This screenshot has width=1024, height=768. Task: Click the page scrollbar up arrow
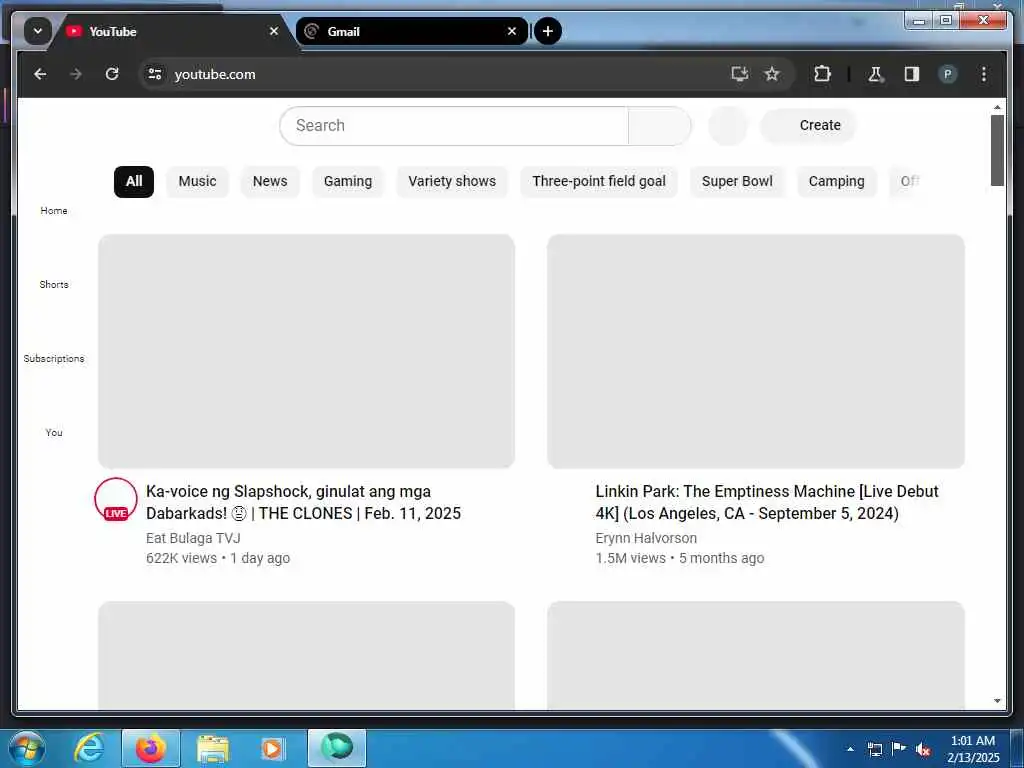click(x=997, y=106)
